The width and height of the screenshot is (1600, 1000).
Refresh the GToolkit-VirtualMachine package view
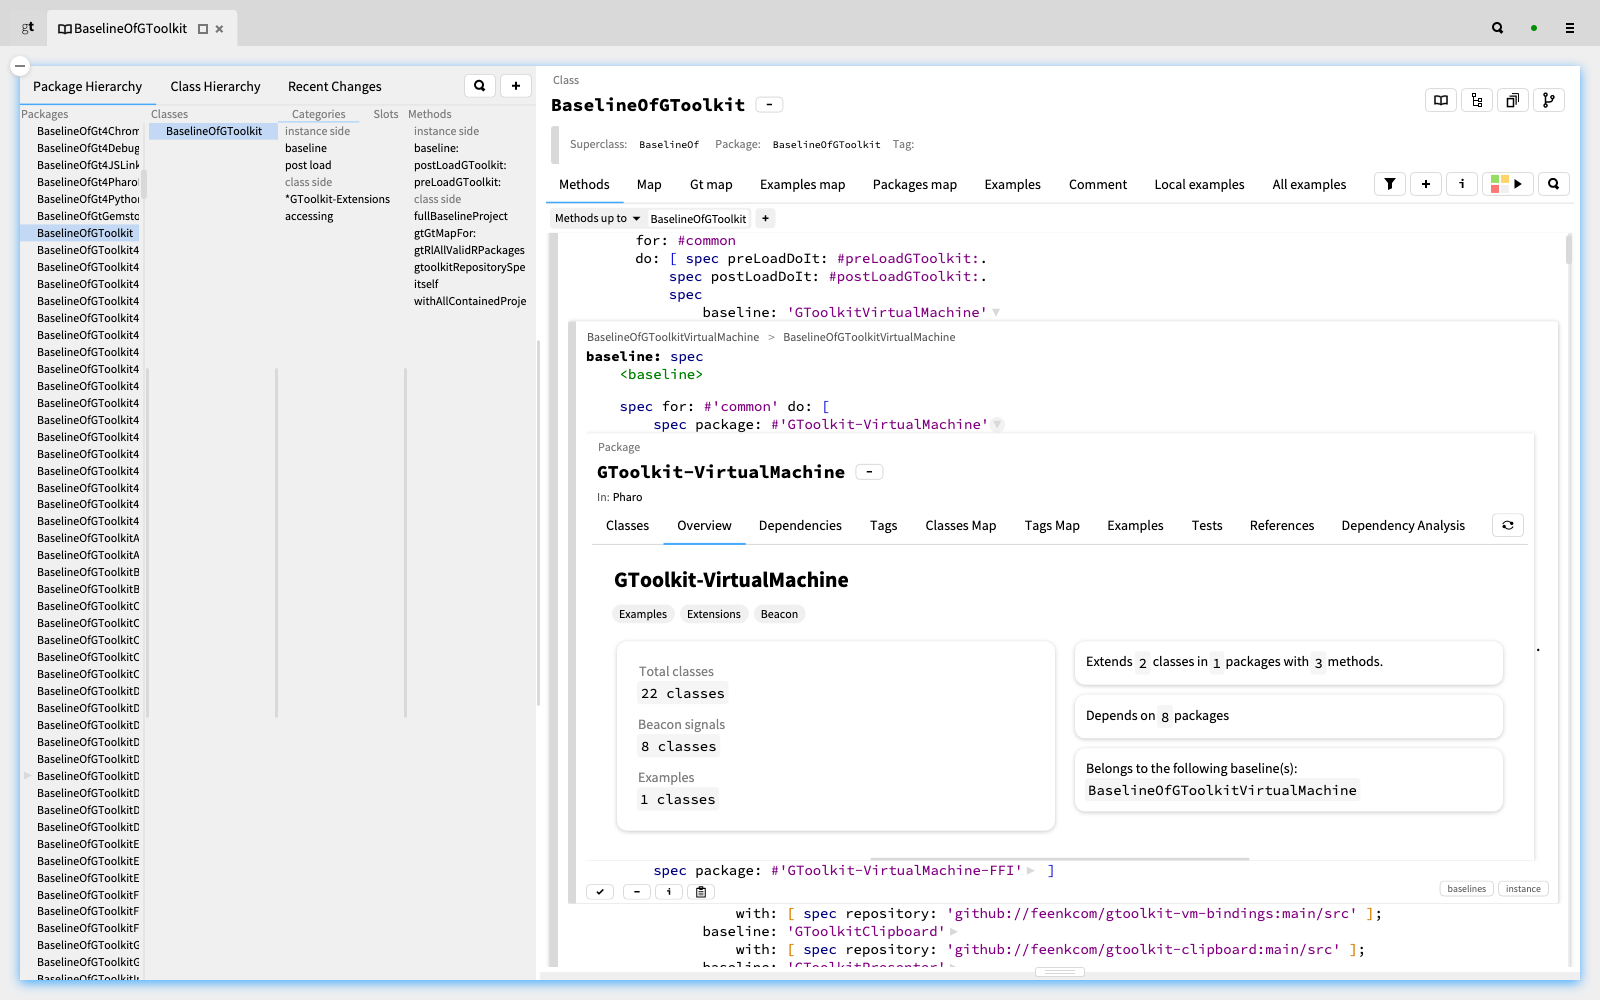pyautogui.click(x=1508, y=525)
